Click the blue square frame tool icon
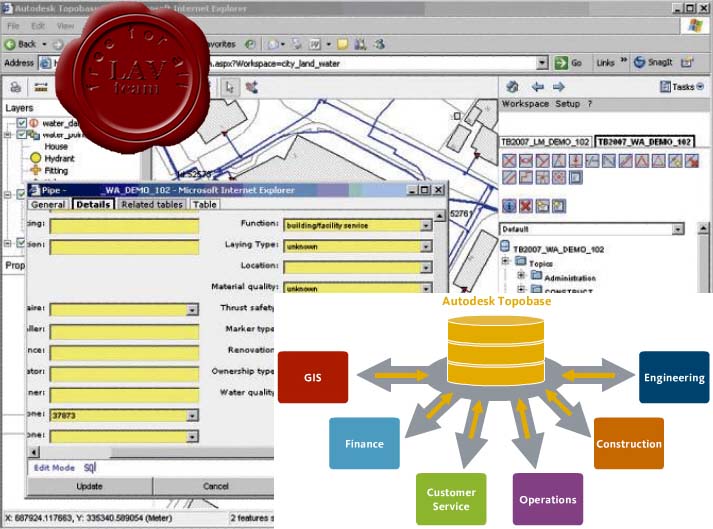The height and width of the screenshot is (529, 713). pyautogui.click(x=576, y=177)
